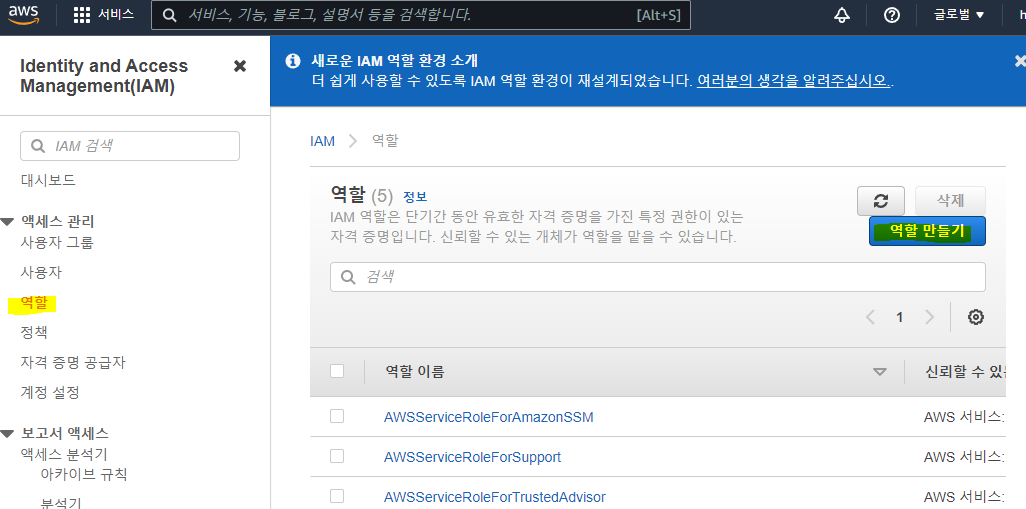Image resolution: width=1026 pixels, height=509 pixels.
Task: Open 대시보드 in the sidebar
Action: (x=48, y=180)
